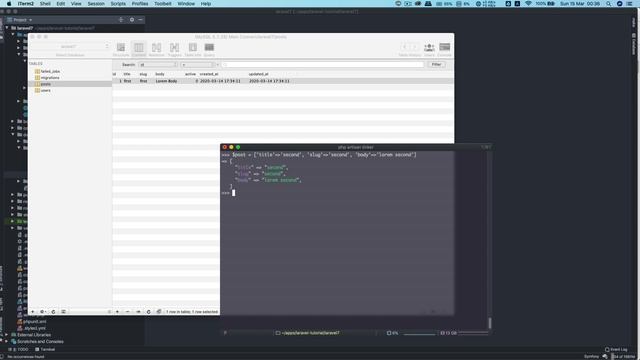Image resolution: width=640 pixels, height=360 pixels.
Task: Open the iTerm2 application menu
Action: (x=26, y=4)
